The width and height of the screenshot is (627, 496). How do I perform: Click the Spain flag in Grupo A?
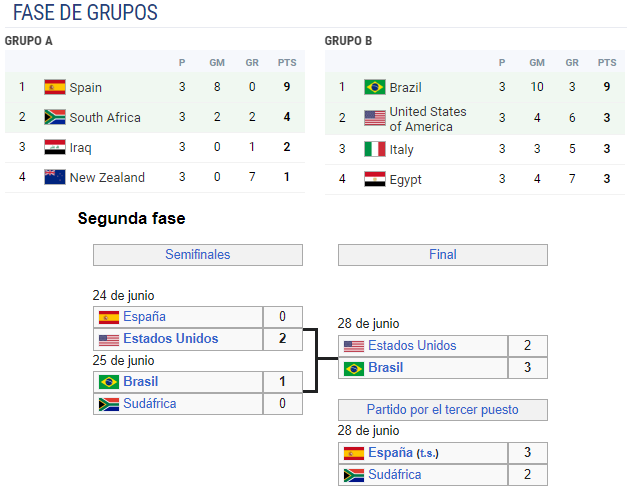pos(55,87)
